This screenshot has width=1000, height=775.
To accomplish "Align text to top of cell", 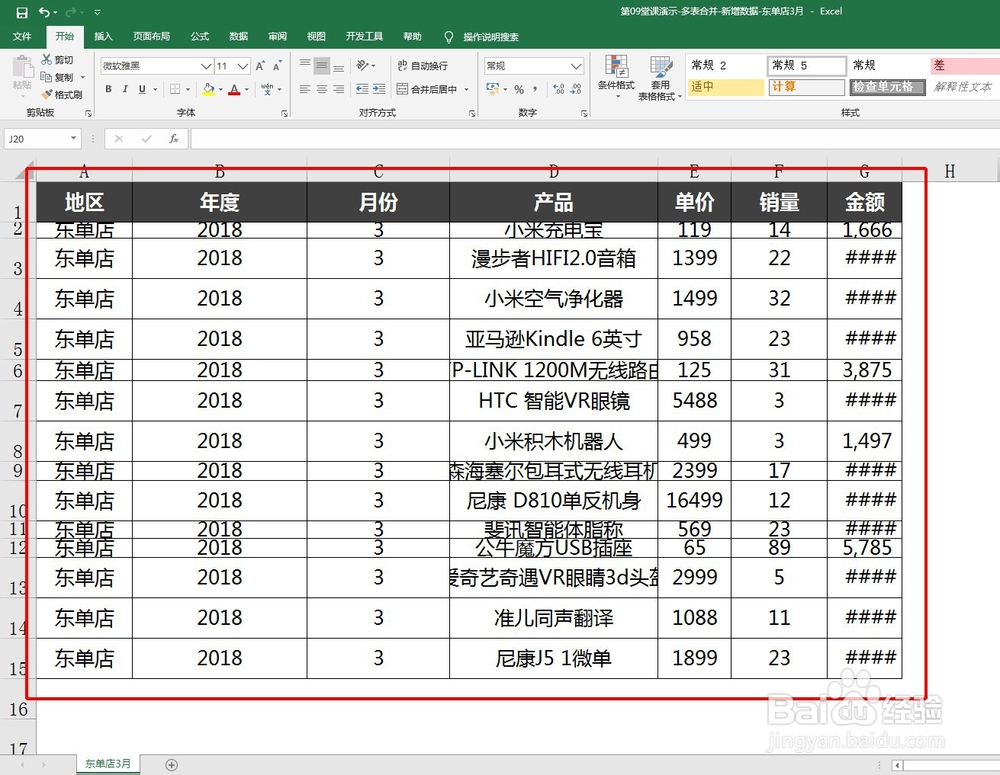I will pyautogui.click(x=305, y=65).
